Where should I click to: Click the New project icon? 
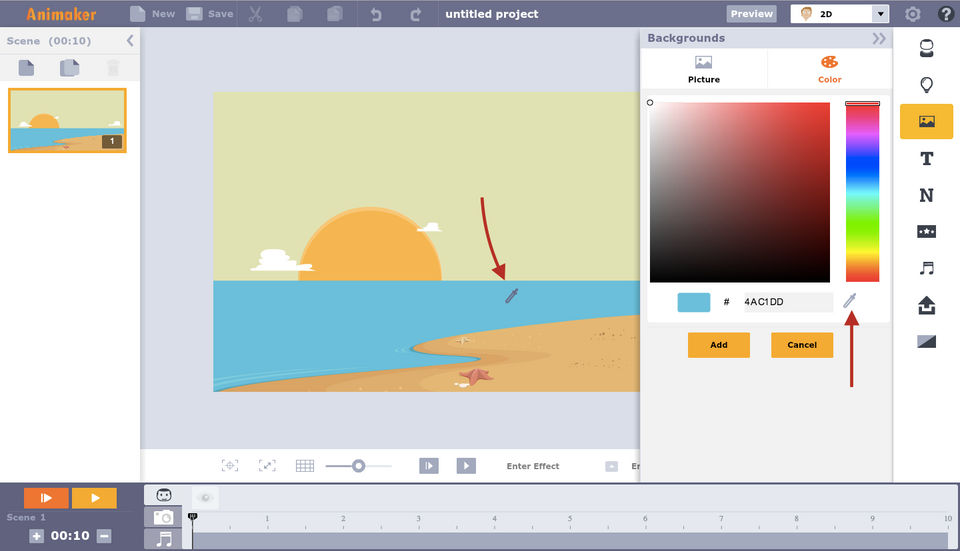pos(138,14)
